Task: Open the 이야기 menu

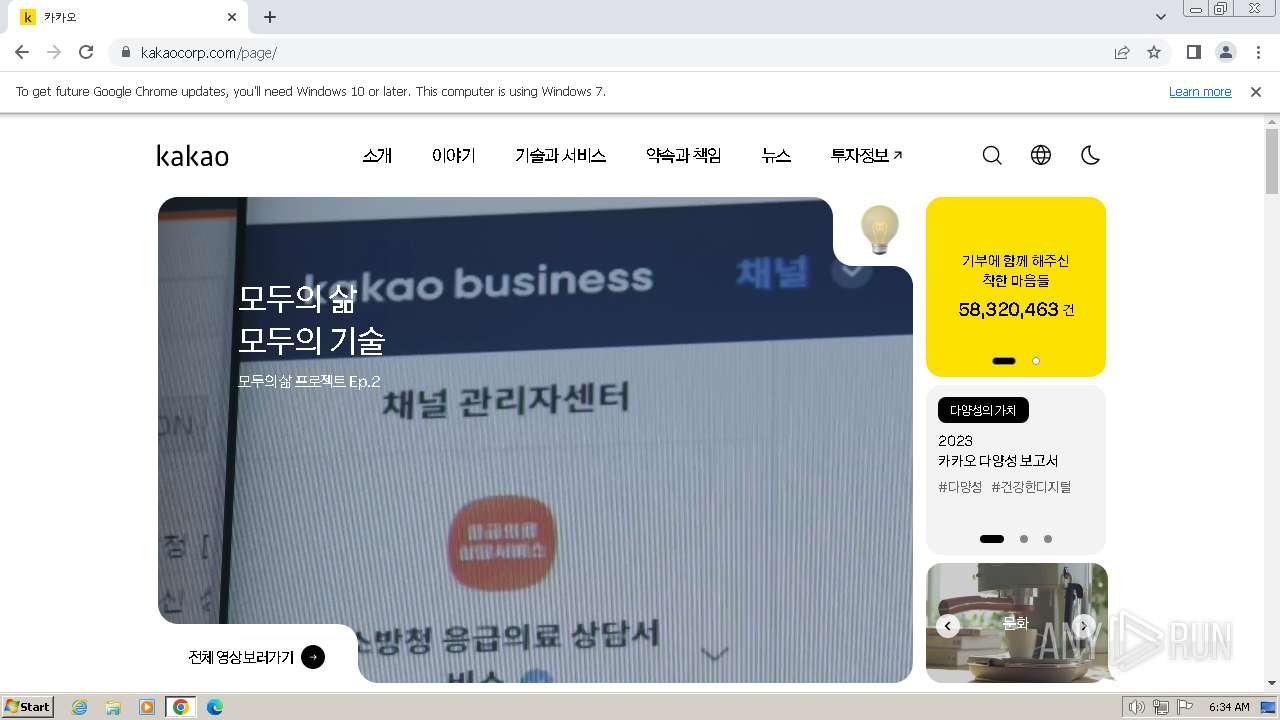Action: (454, 155)
